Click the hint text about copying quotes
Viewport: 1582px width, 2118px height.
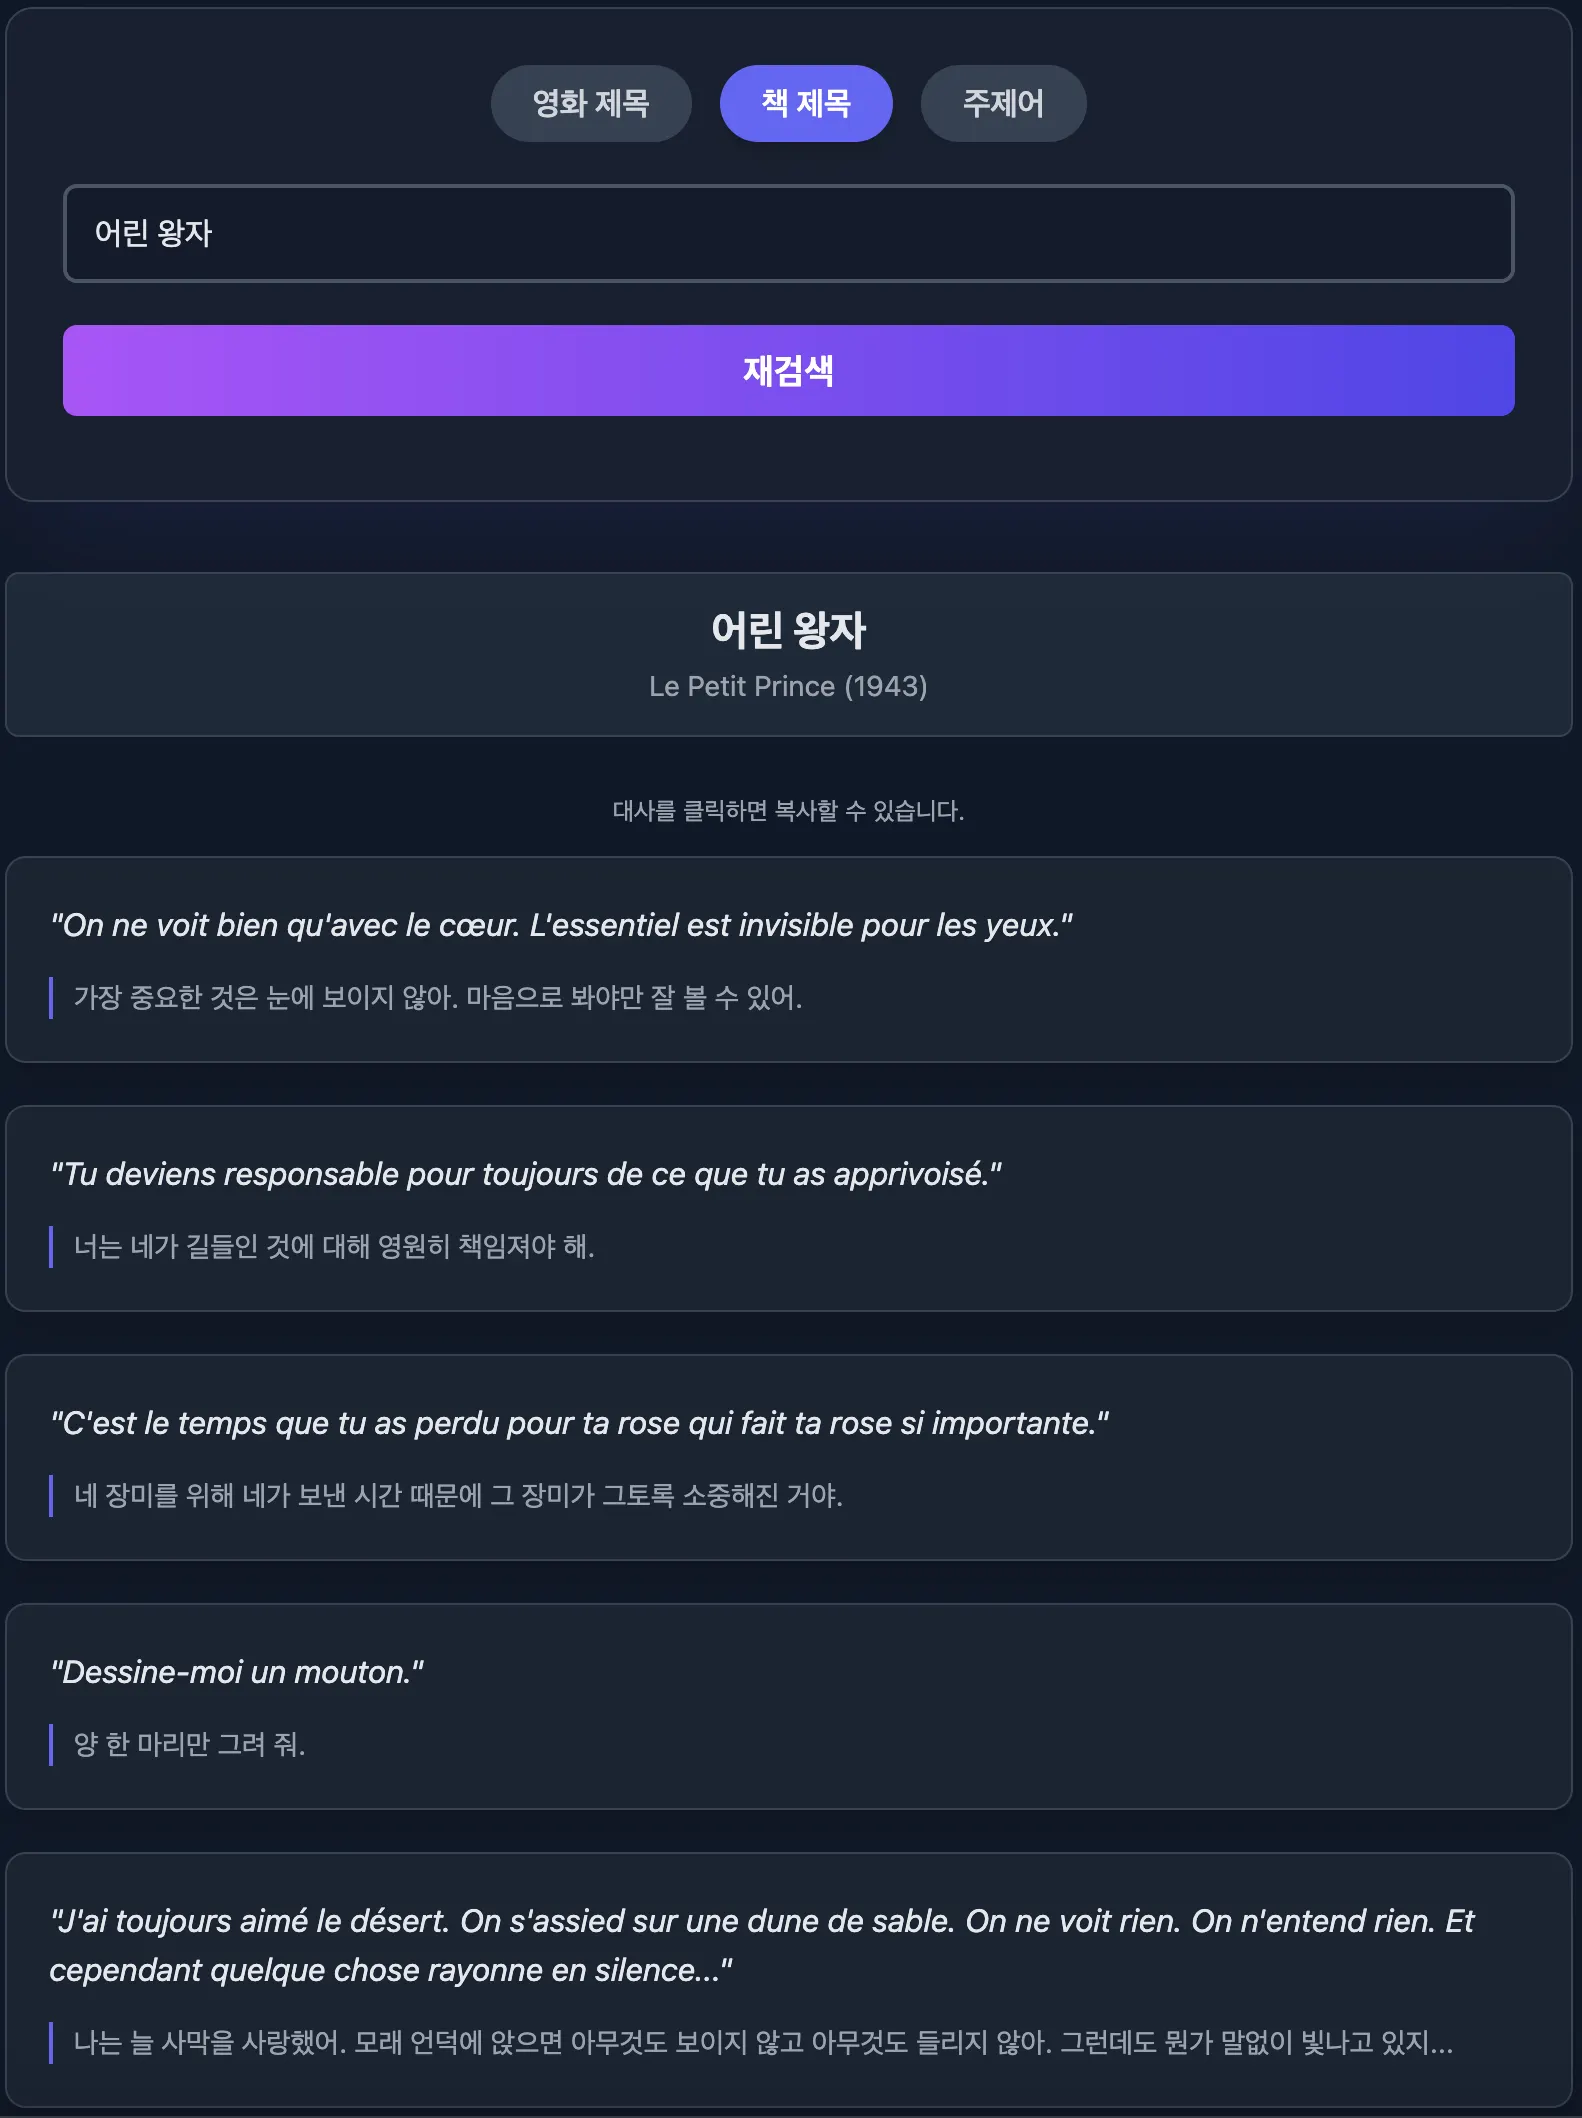tap(788, 811)
